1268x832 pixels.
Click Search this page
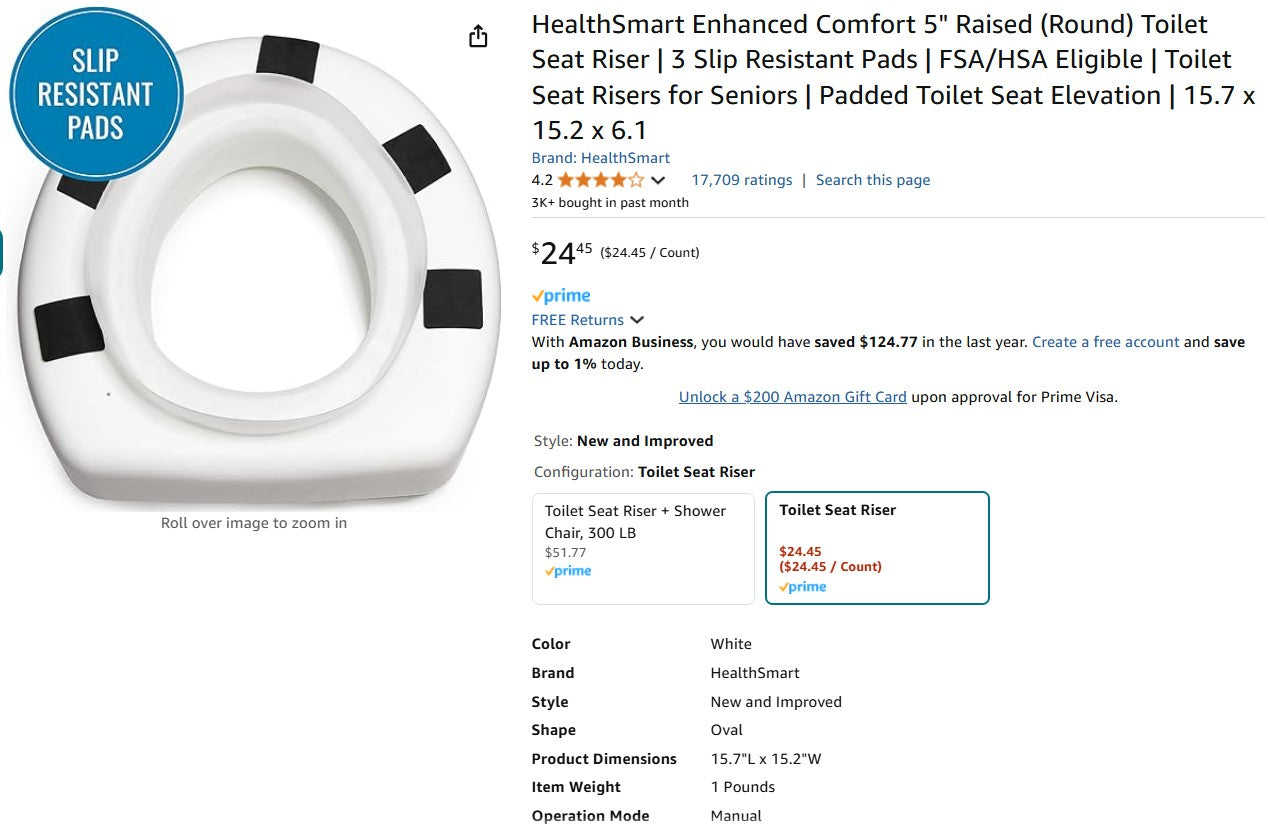873,180
